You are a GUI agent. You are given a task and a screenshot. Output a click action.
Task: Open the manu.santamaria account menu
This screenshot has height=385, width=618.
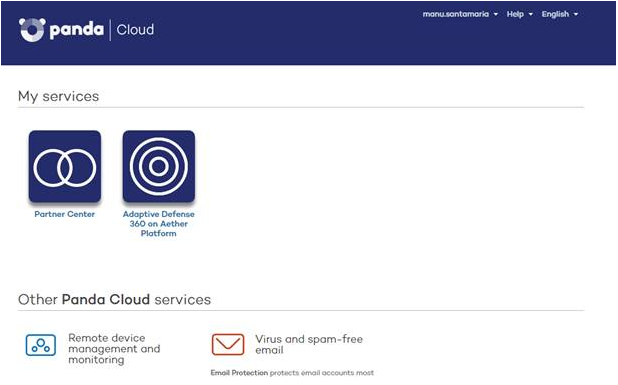point(456,14)
